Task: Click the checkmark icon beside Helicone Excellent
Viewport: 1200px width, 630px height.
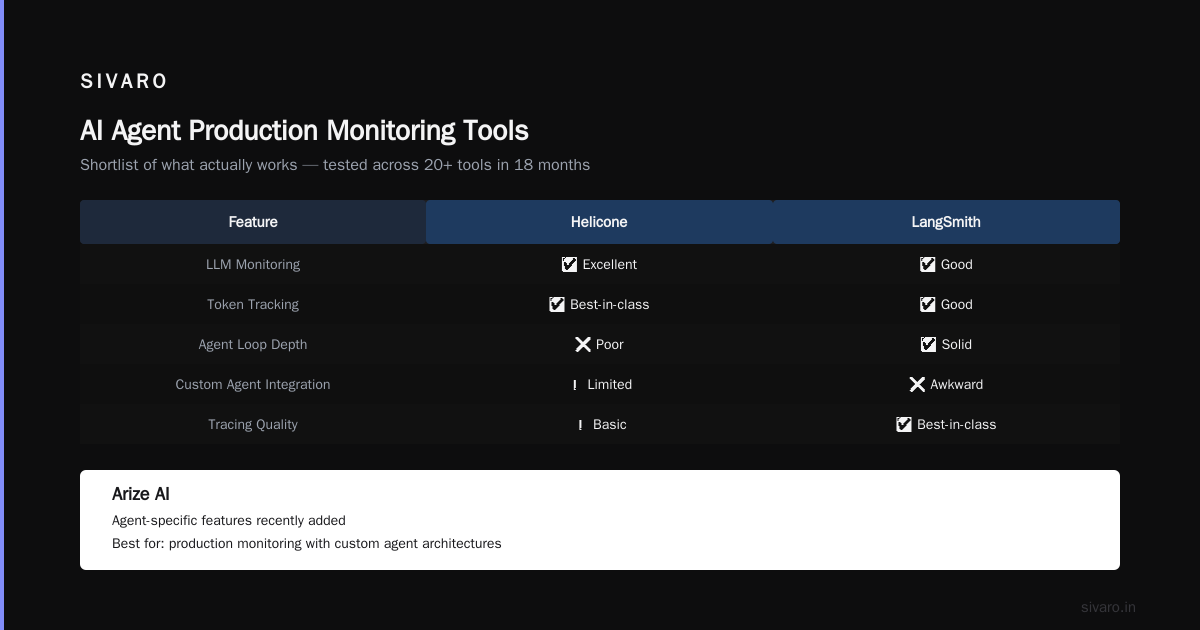Action: [x=570, y=264]
